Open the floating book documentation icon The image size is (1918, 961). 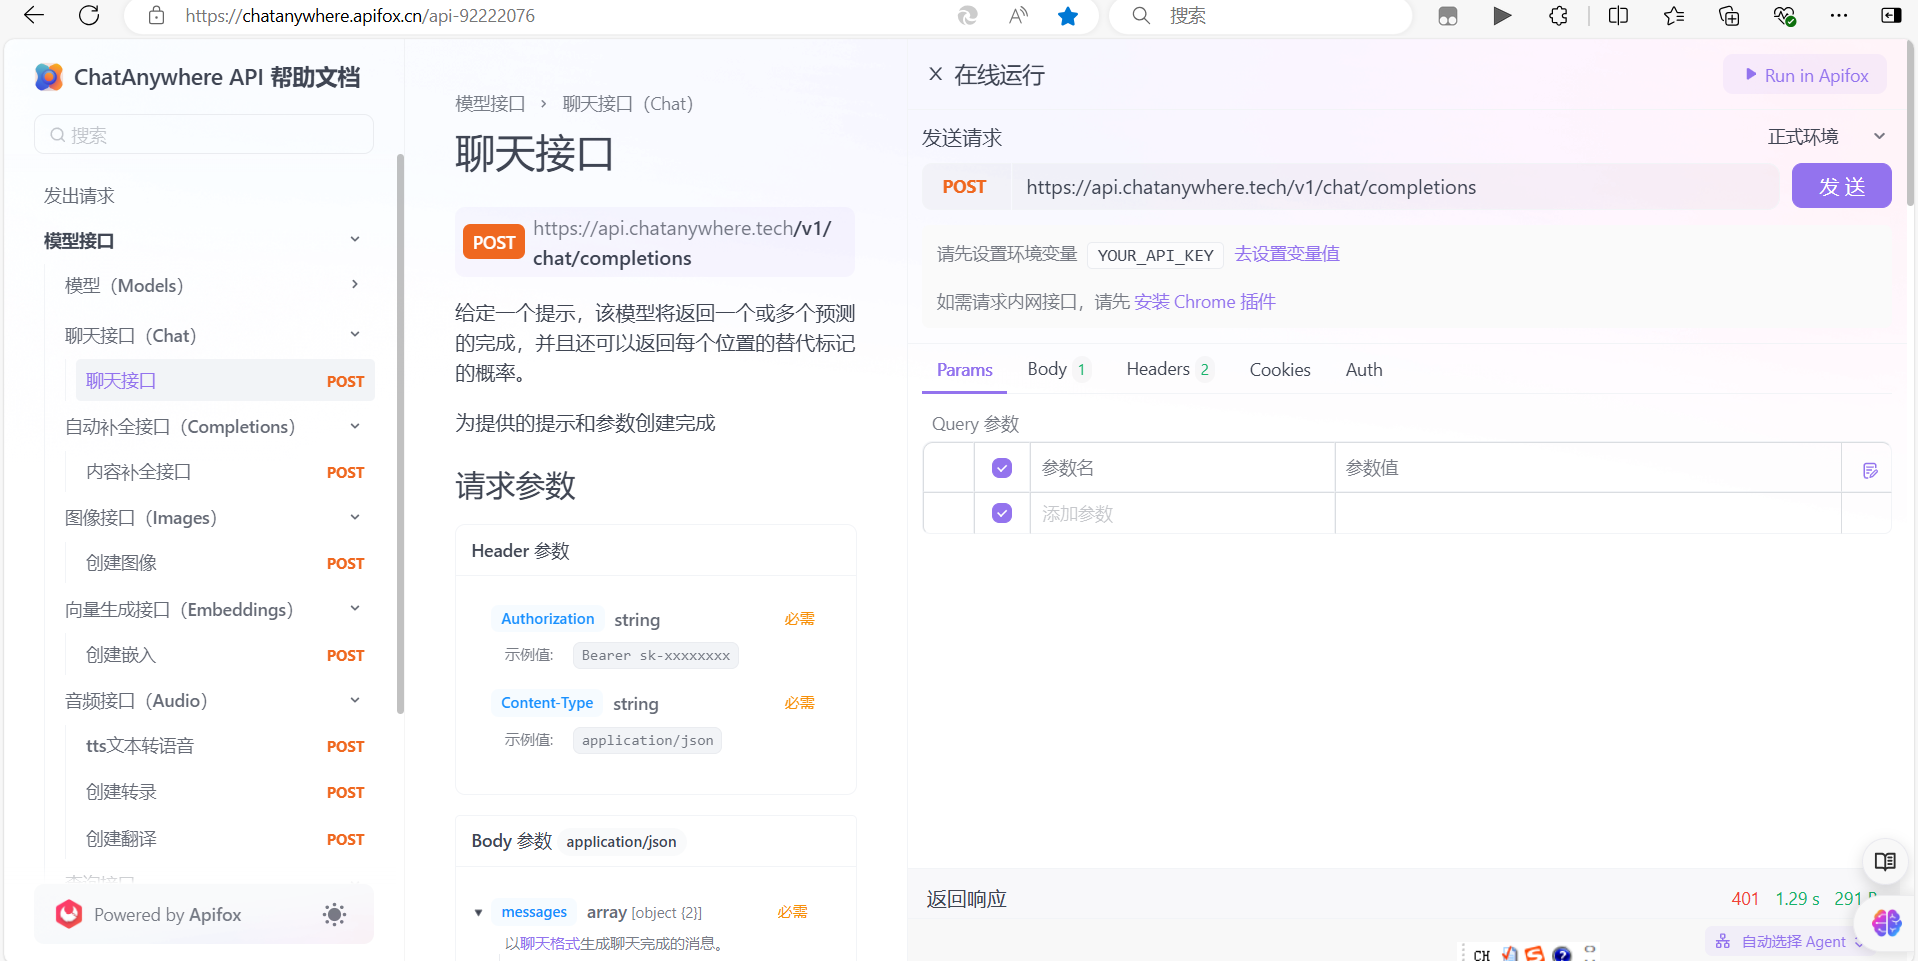1885,861
